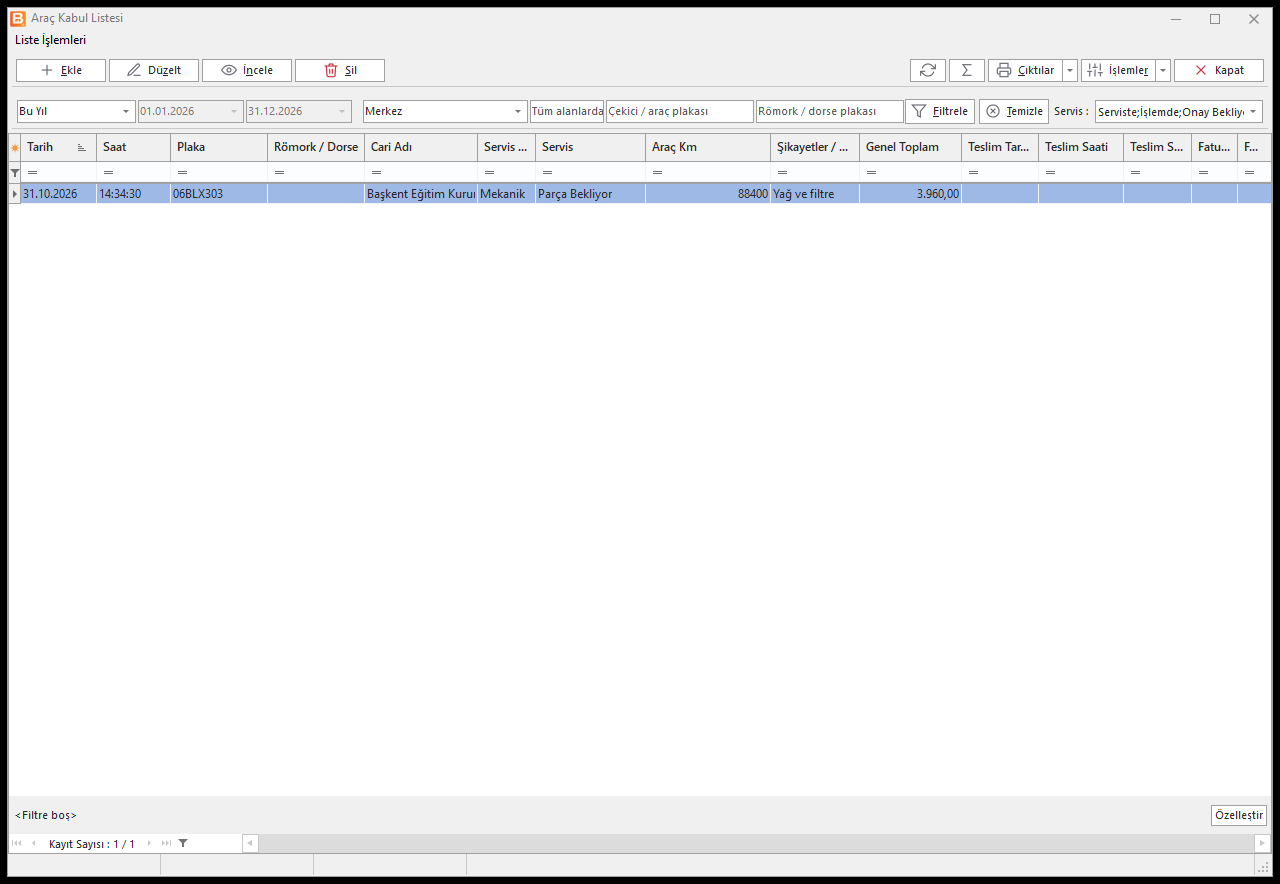The image size is (1280, 884).
Task: Click the Römork / dorse plakası field
Action: [830, 111]
